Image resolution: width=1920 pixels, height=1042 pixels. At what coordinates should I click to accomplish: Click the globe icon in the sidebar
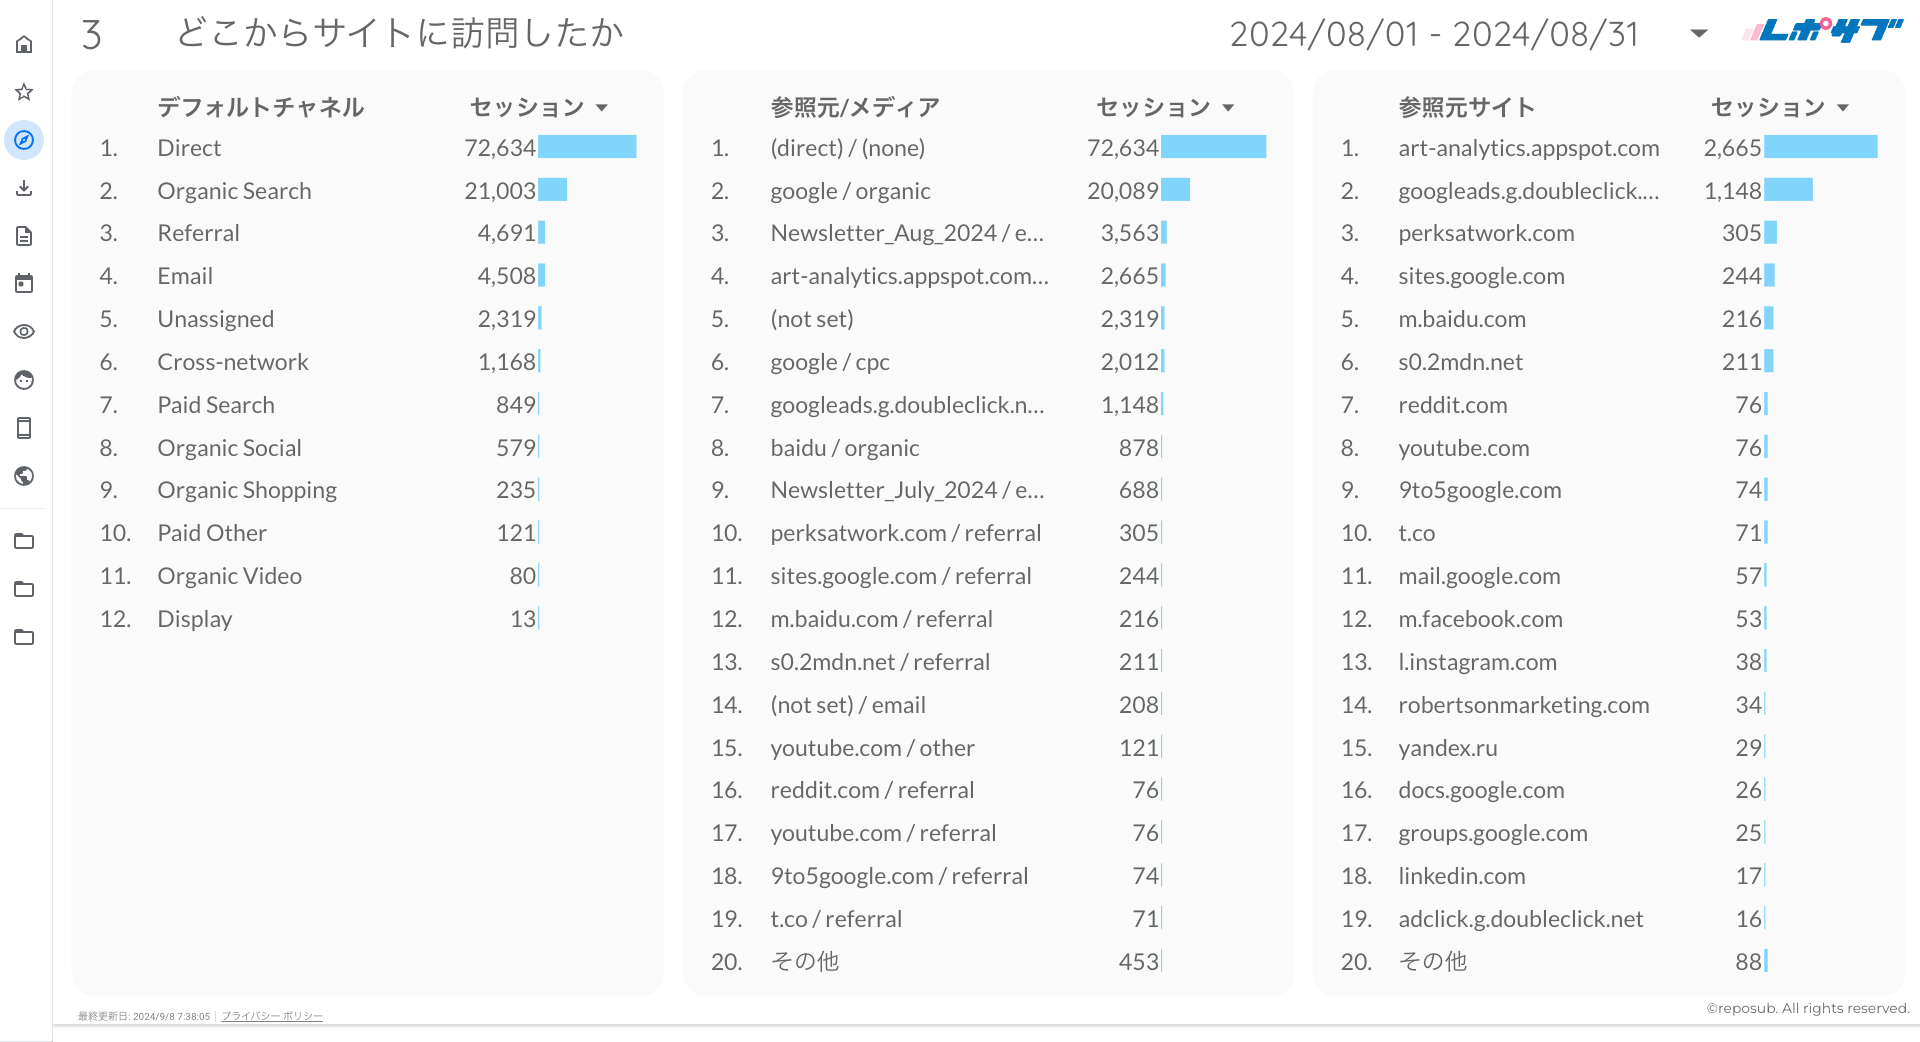[24, 476]
